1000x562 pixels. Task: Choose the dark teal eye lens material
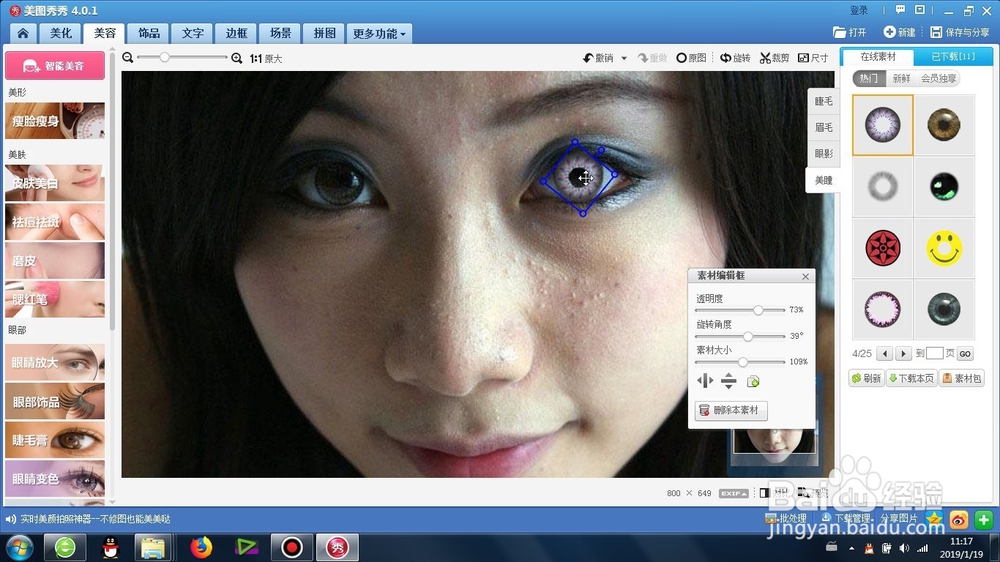[944, 309]
